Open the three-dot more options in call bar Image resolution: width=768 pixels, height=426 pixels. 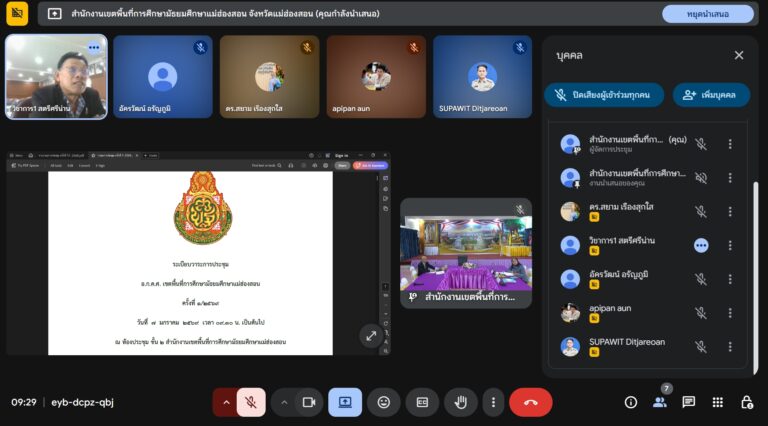[x=492, y=402]
